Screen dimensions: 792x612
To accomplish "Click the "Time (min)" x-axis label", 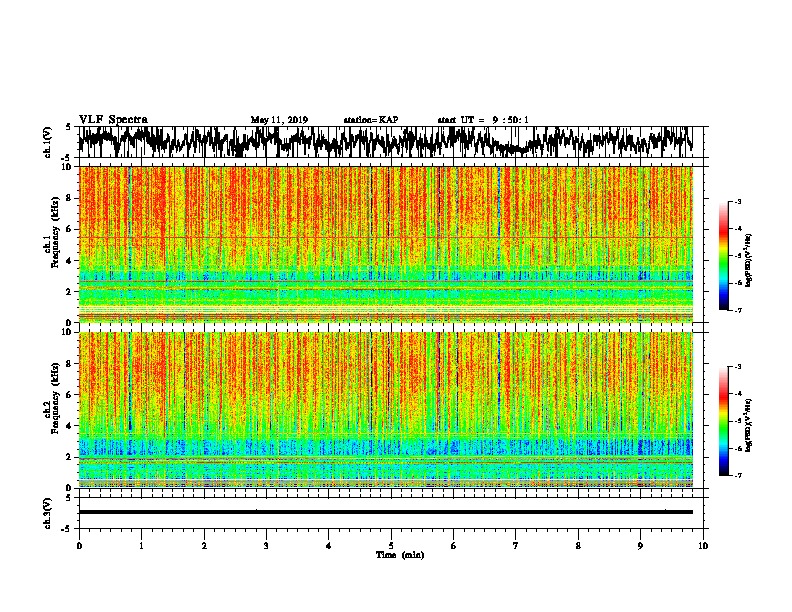I will [400, 555].
